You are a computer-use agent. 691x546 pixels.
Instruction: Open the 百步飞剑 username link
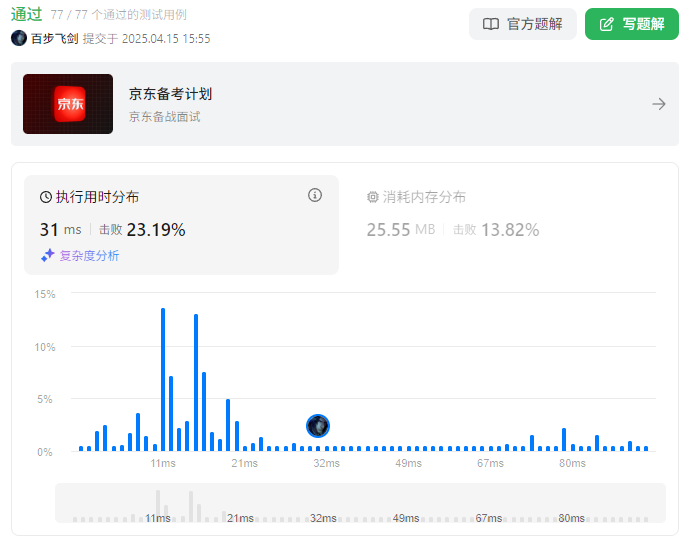55,38
